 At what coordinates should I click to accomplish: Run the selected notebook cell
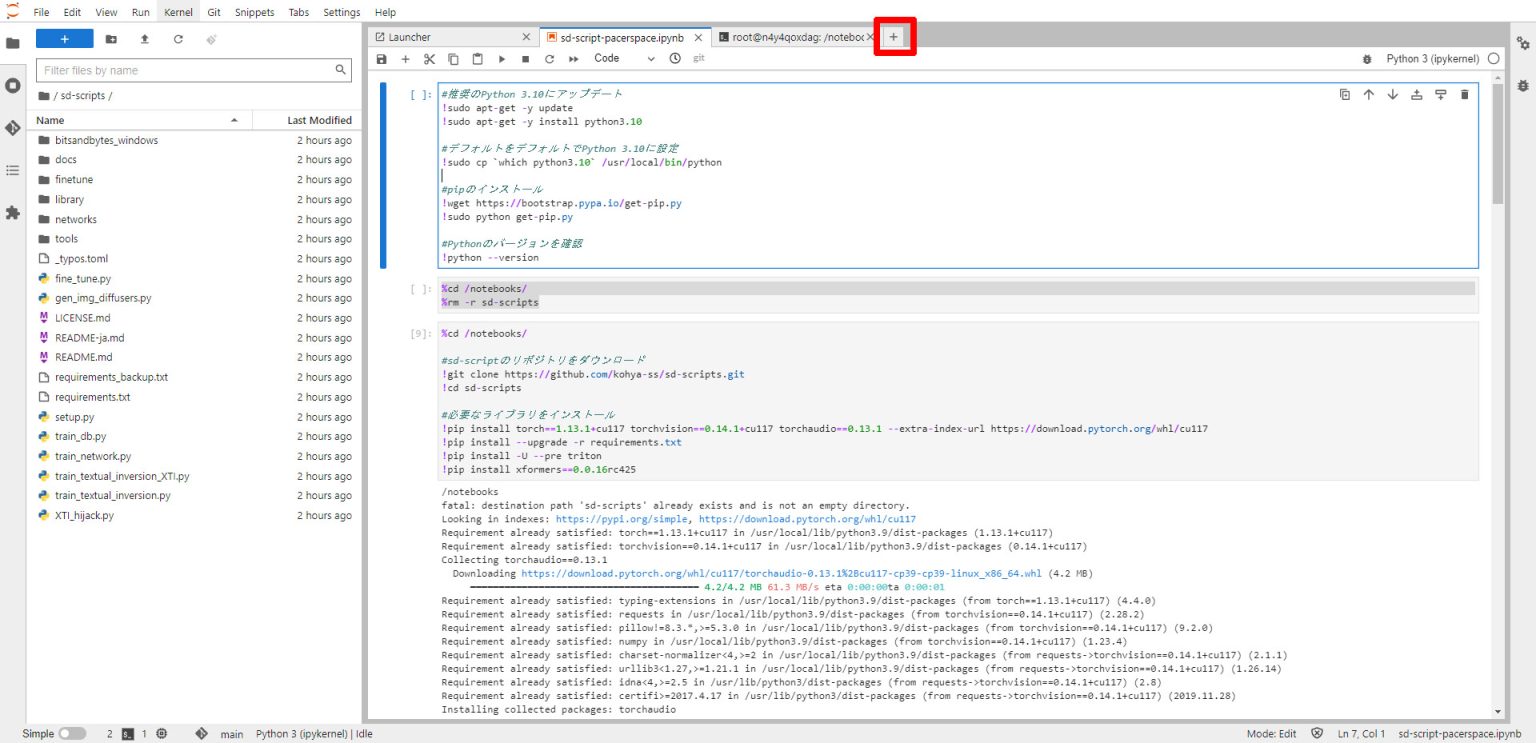(x=500, y=58)
